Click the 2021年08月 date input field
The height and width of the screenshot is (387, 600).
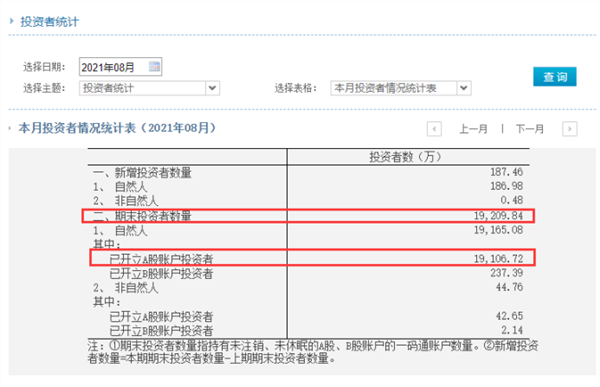(x=120, y=67)
